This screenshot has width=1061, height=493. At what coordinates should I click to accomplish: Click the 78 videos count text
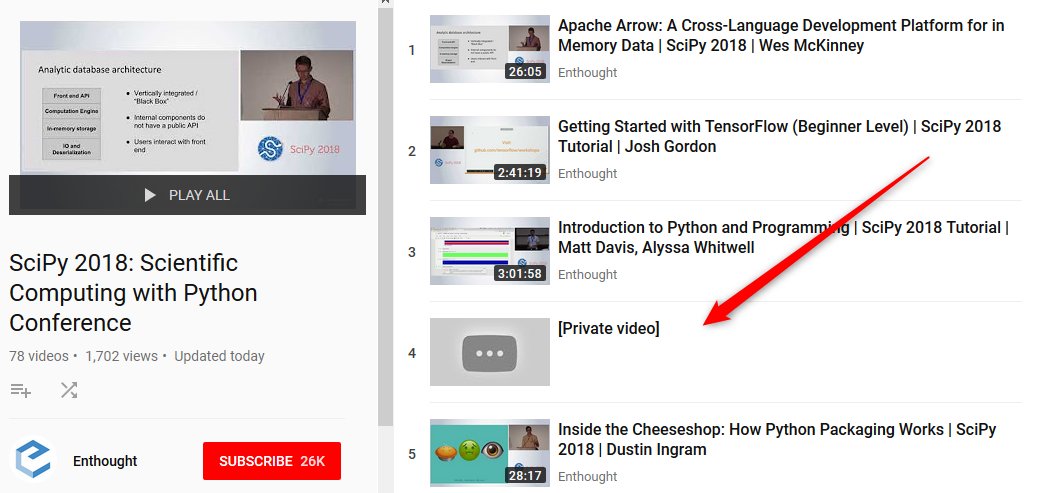pos(39,356)
